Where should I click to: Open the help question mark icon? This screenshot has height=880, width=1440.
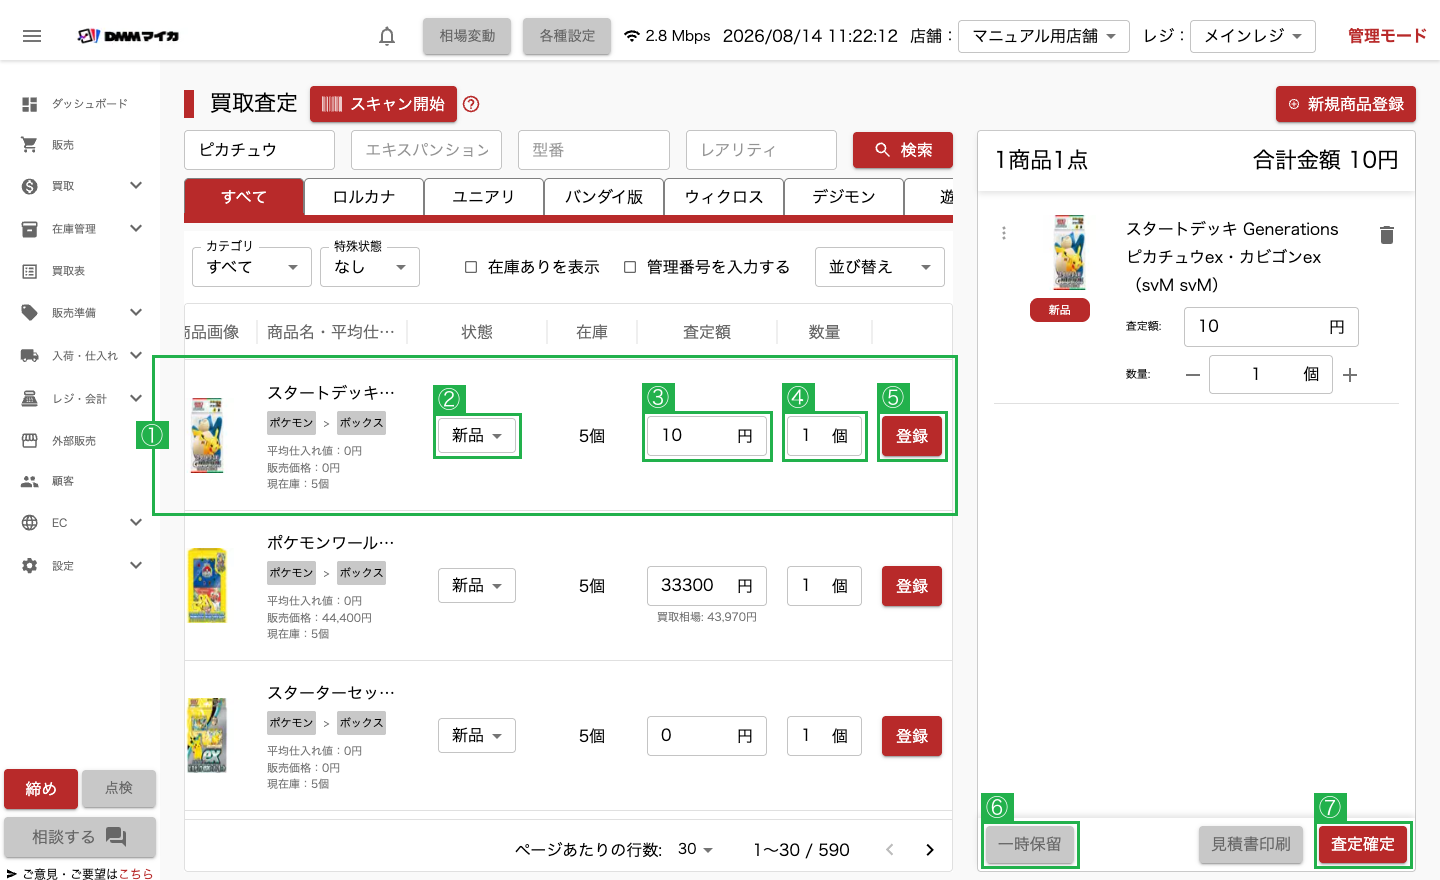click(x=472, y=104)
